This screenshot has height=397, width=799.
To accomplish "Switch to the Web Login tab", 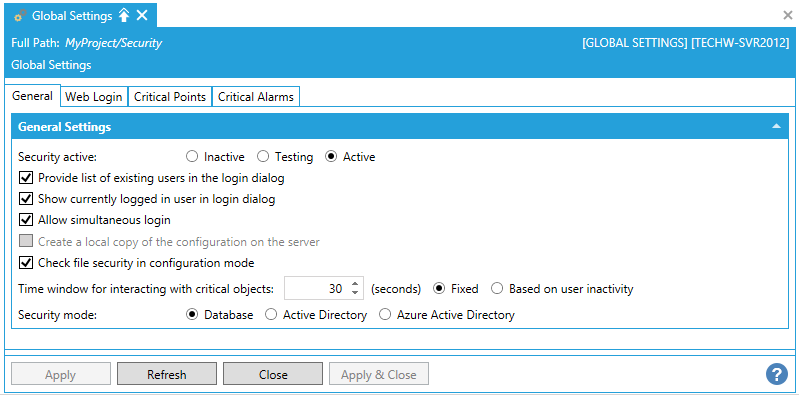I will tap(94, 97).
